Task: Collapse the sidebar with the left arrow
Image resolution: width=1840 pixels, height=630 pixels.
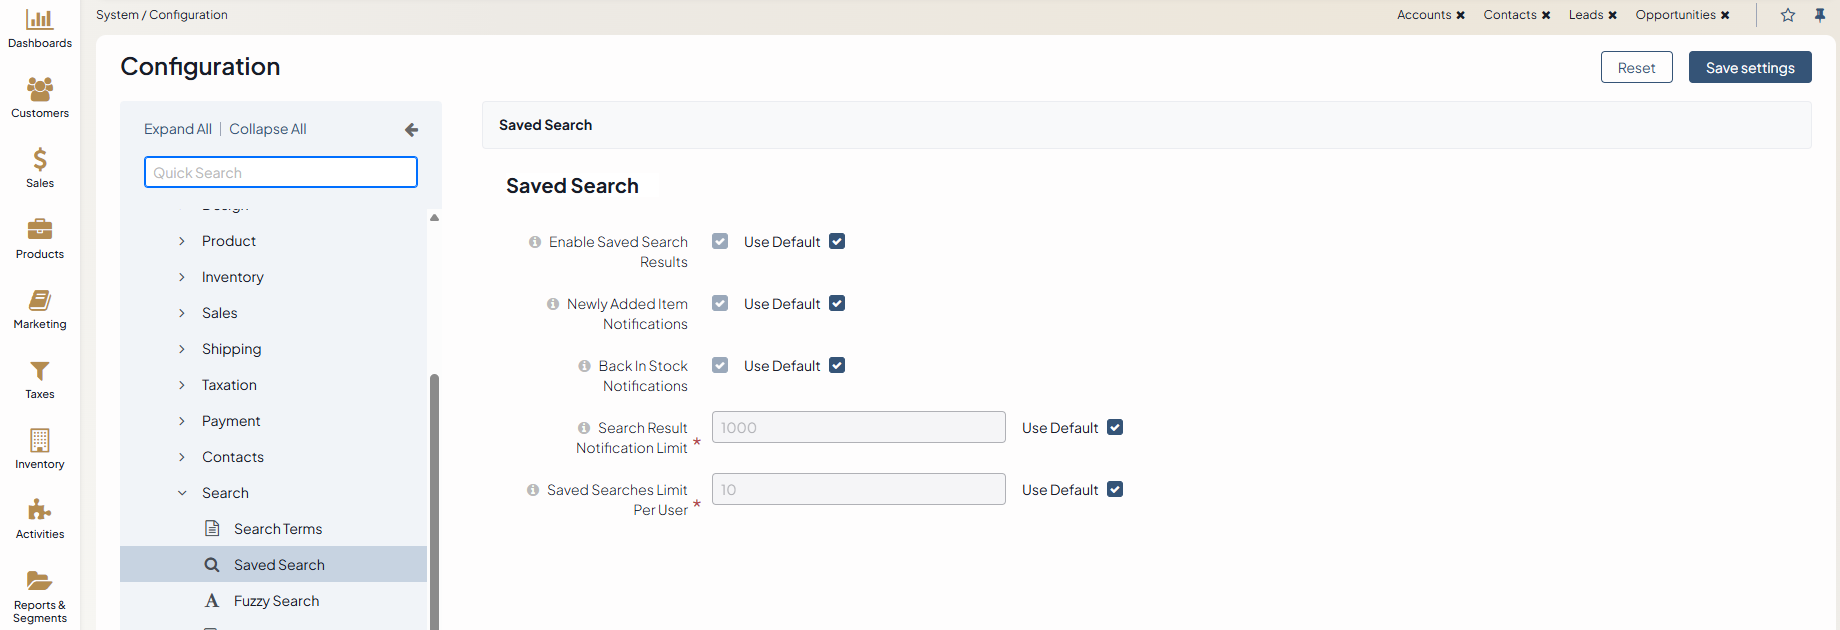Action: (x=411, y=130)
